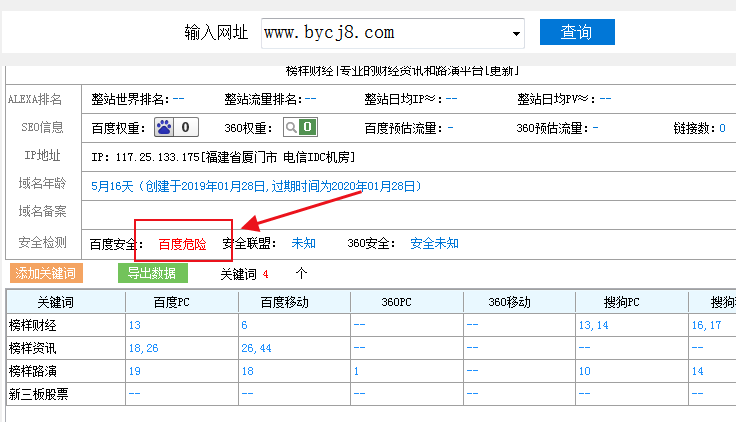Click the red 百度危险 status link

click(183, 244)
